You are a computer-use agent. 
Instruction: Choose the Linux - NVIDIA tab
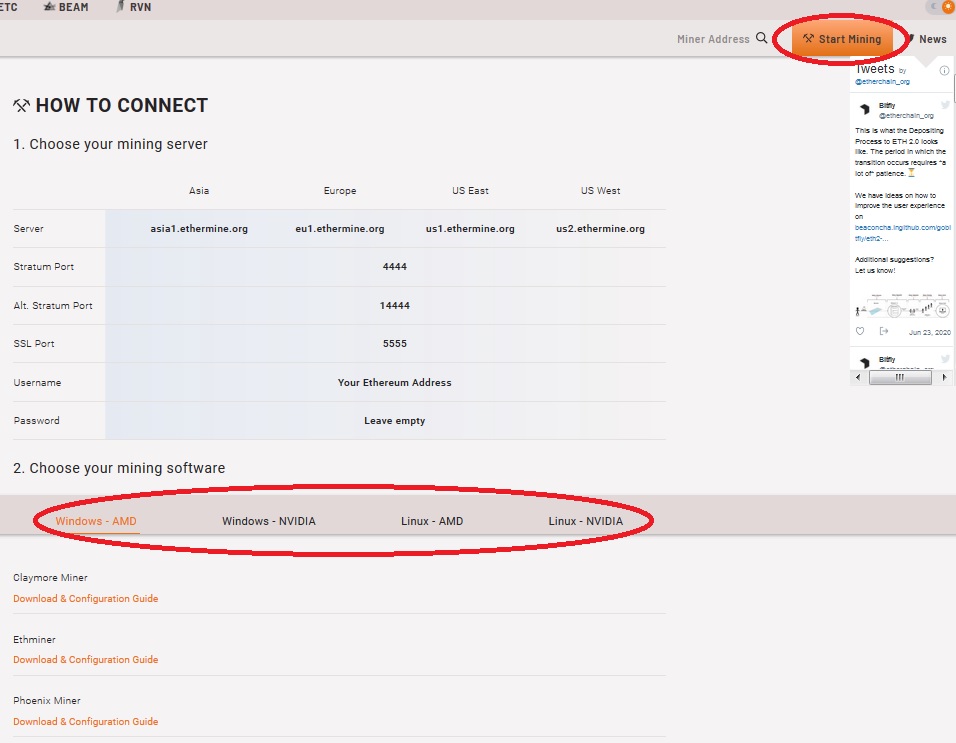585,521
